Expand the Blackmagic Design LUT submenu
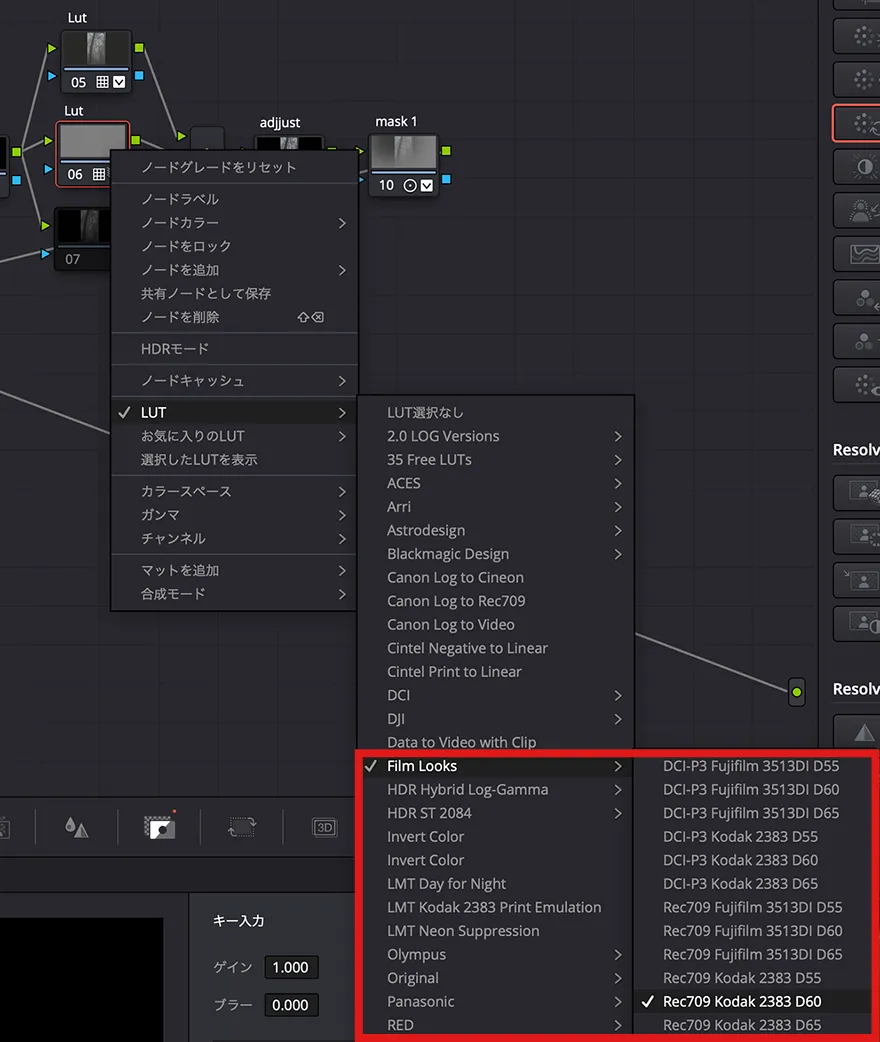The image size is (880, 1042). pos(448,554)
